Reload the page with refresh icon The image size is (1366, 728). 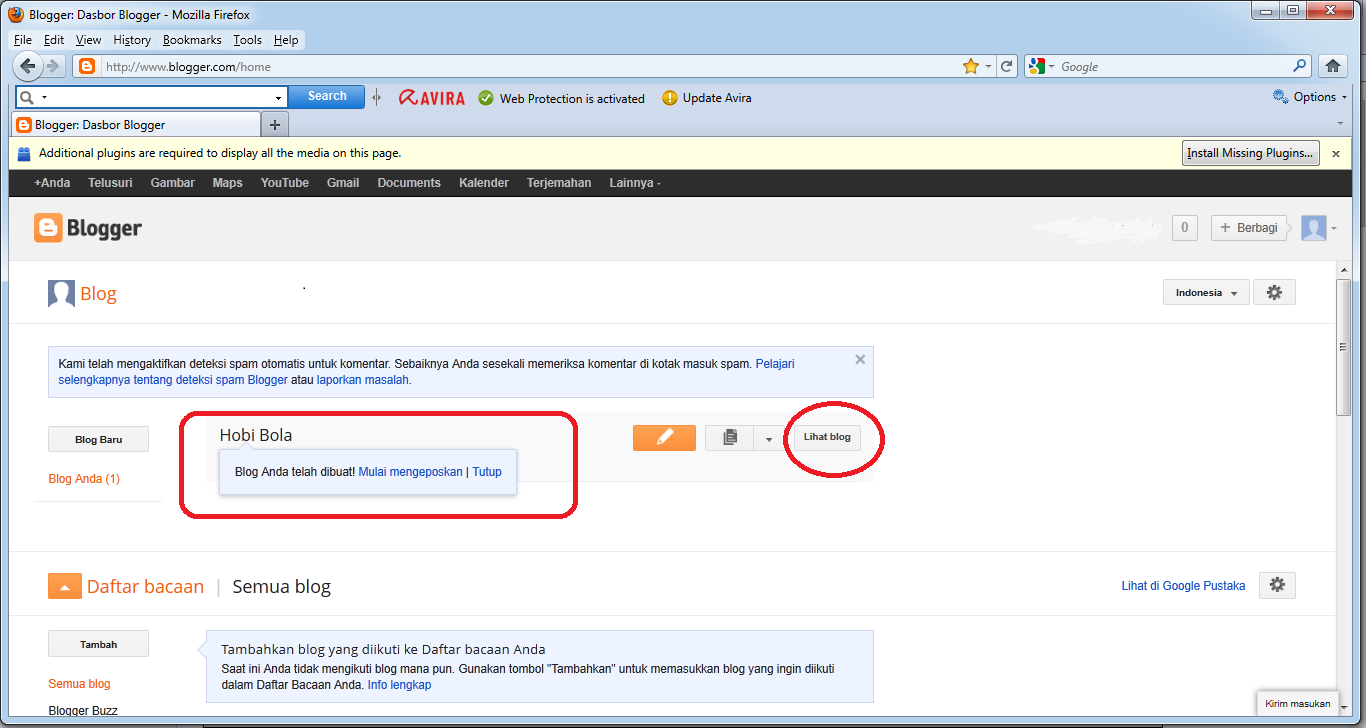[1007, 67]
